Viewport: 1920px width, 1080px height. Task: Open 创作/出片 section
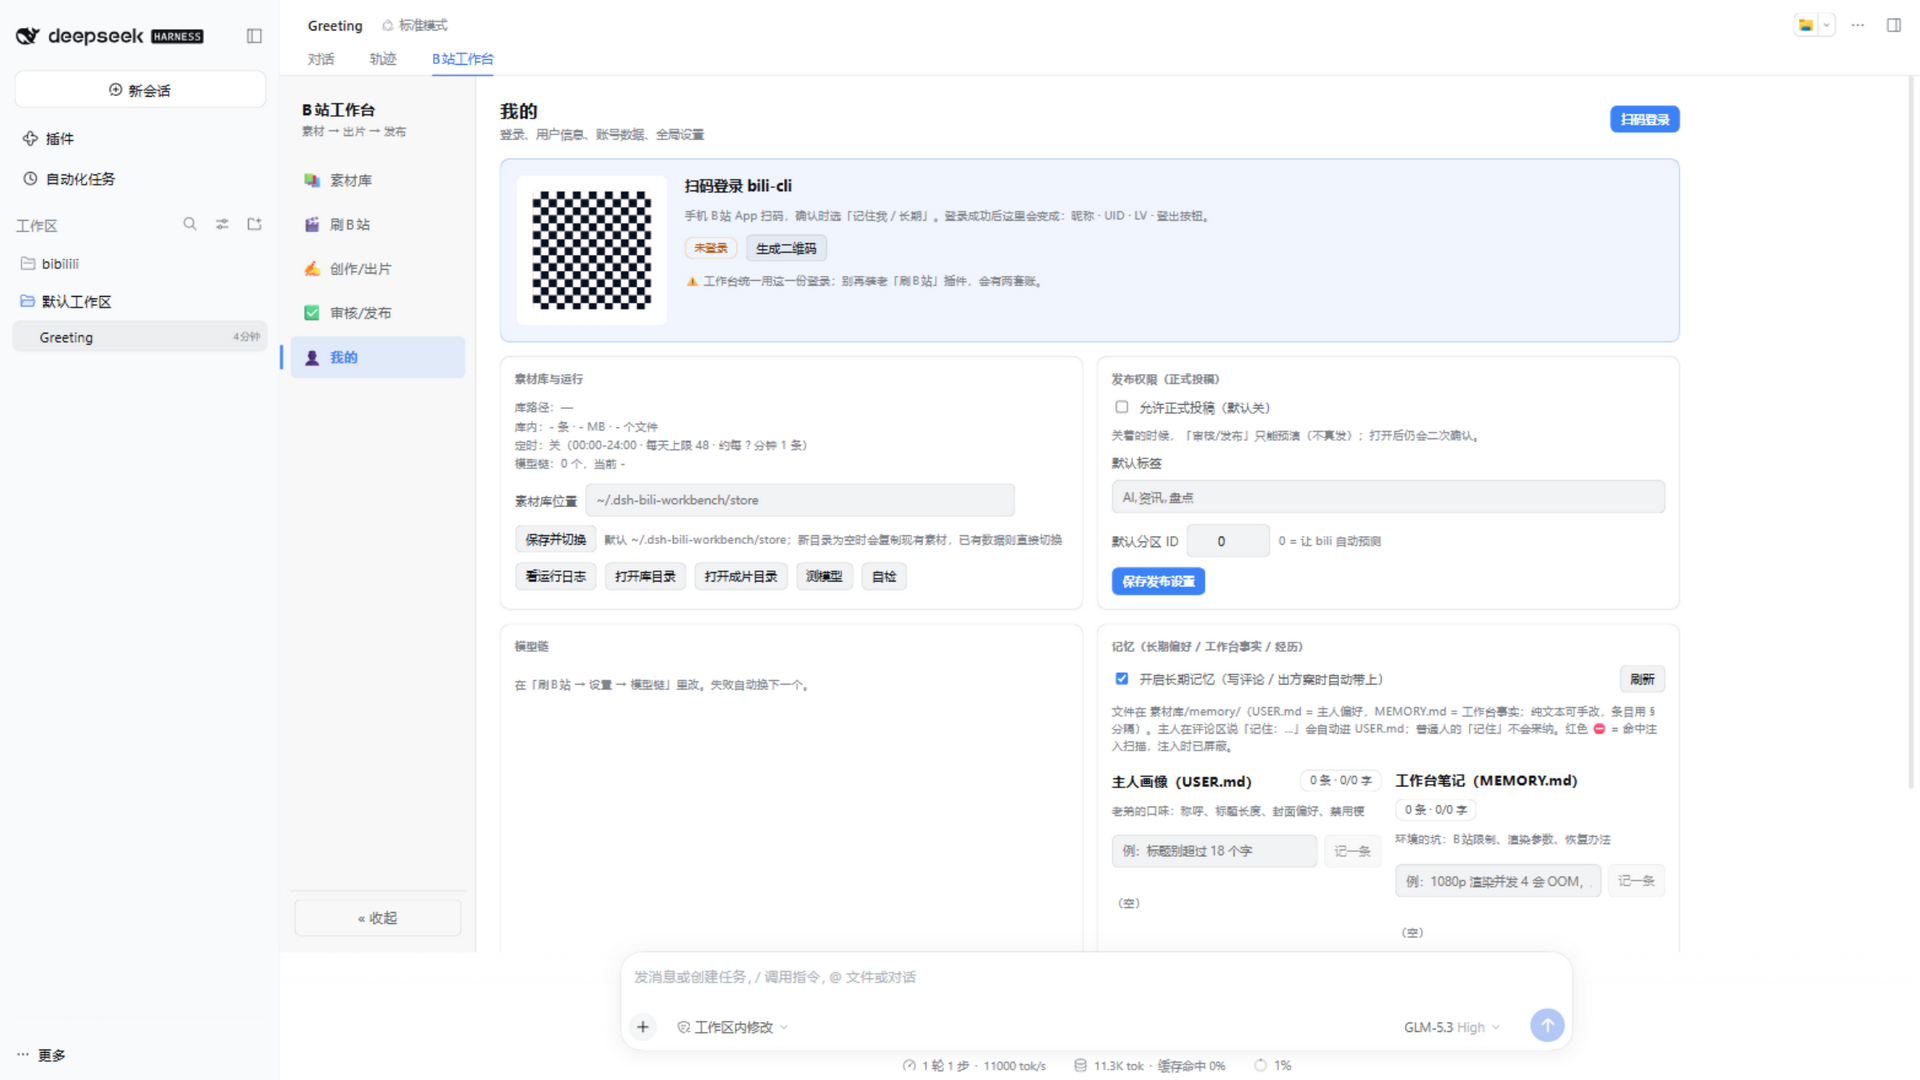click(378, 268)
